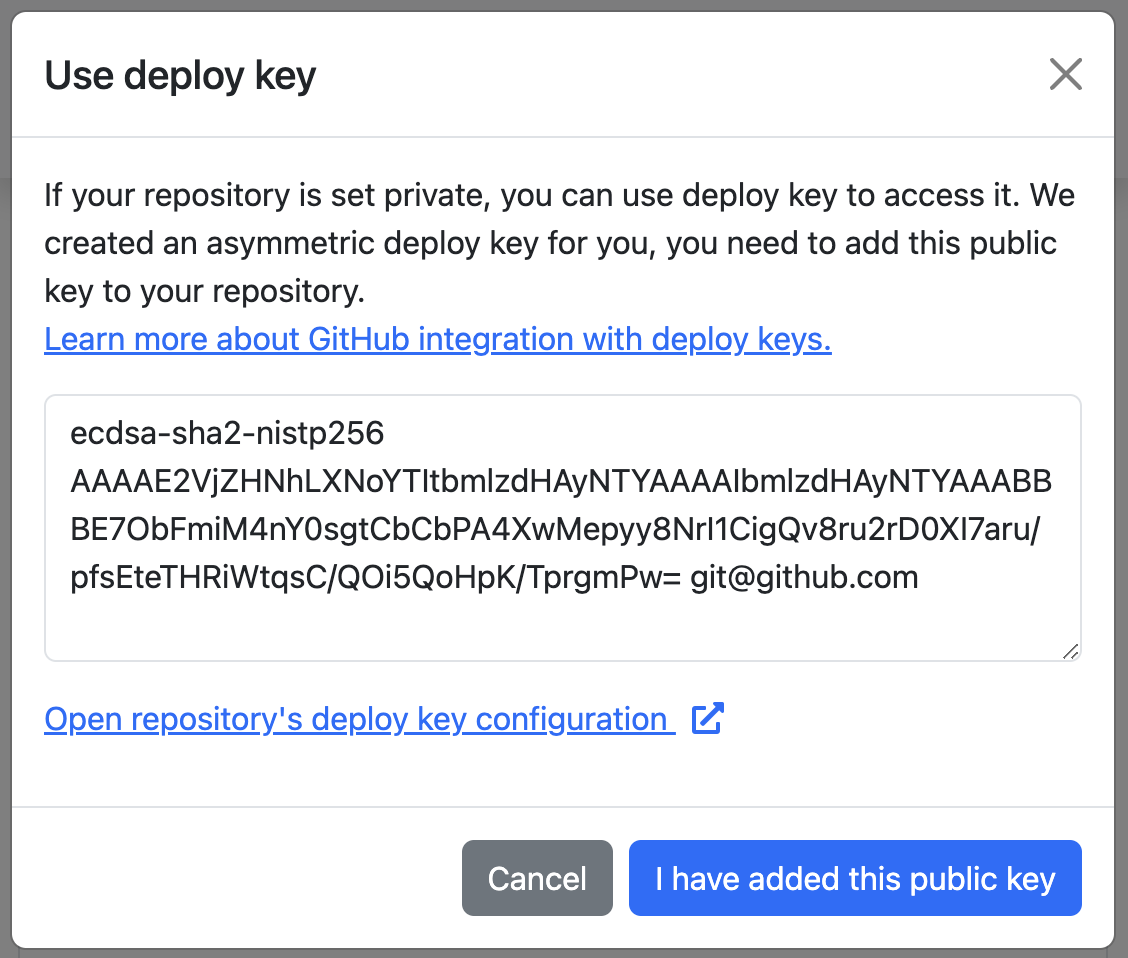The width and height of the screenshot is (1128, 958).
Task: Grab the textarea resize handle corner
Action: [1070, 651]
